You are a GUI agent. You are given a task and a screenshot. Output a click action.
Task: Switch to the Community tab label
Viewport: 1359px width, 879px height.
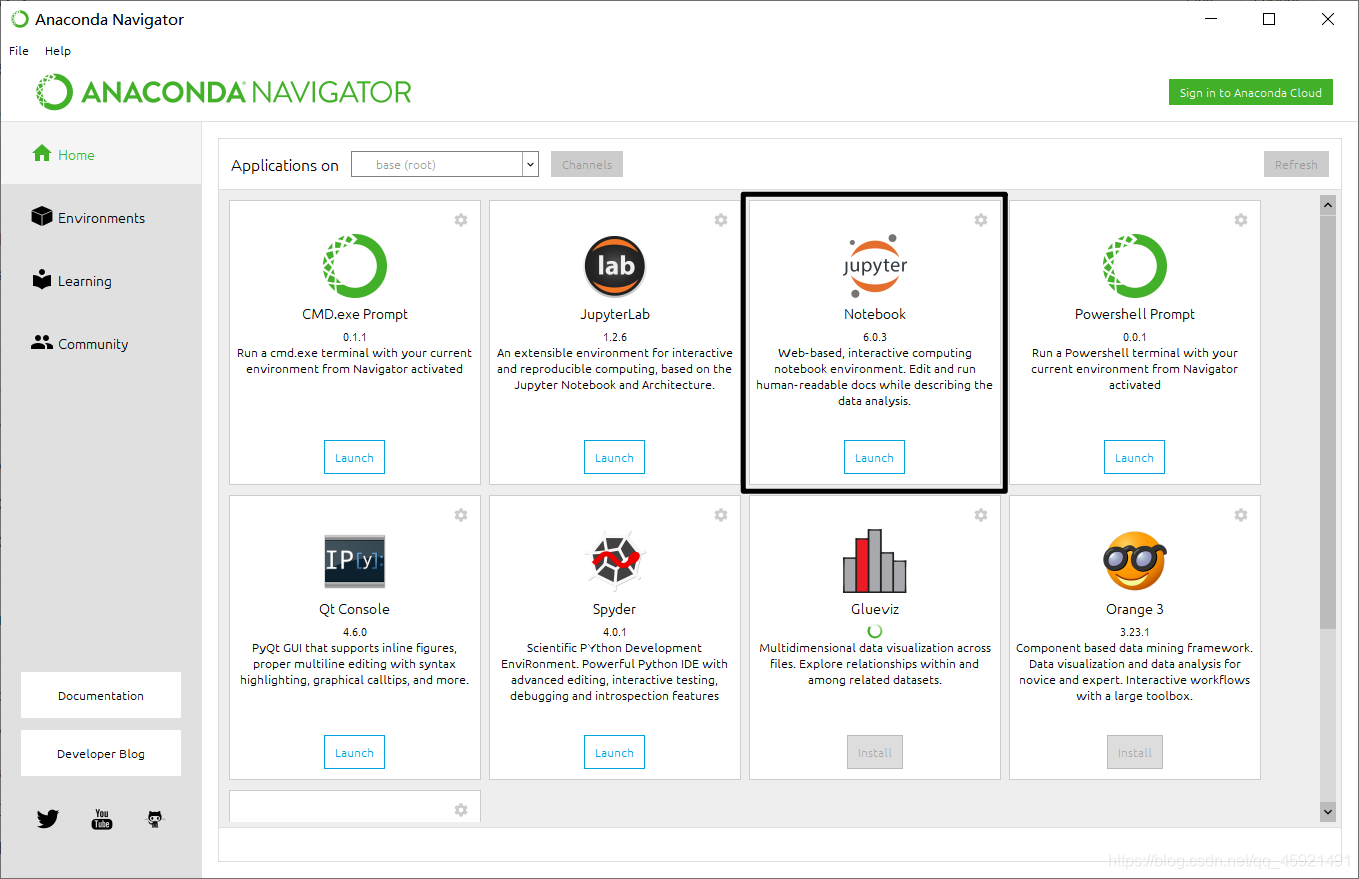pos(93,344)
